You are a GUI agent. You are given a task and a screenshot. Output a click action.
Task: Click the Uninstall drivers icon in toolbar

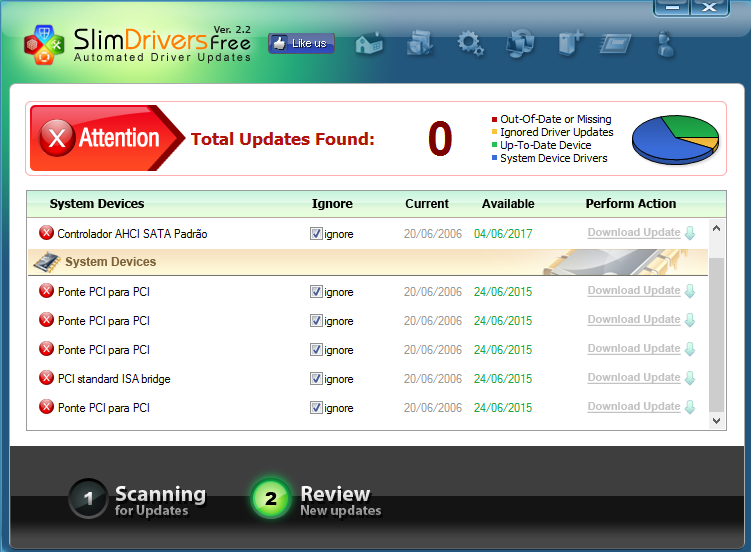click(x=419, y=44)
